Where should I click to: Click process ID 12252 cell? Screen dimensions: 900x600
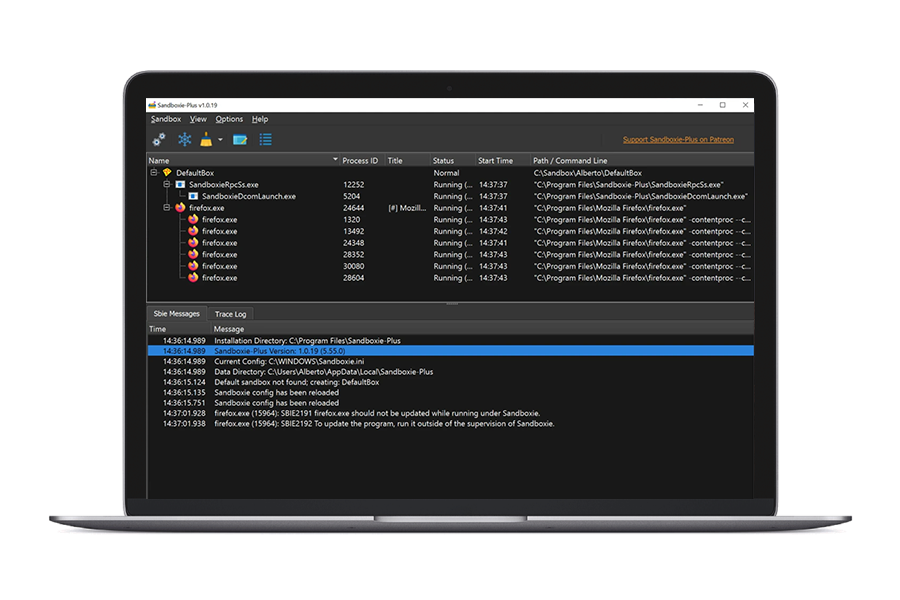354,185
